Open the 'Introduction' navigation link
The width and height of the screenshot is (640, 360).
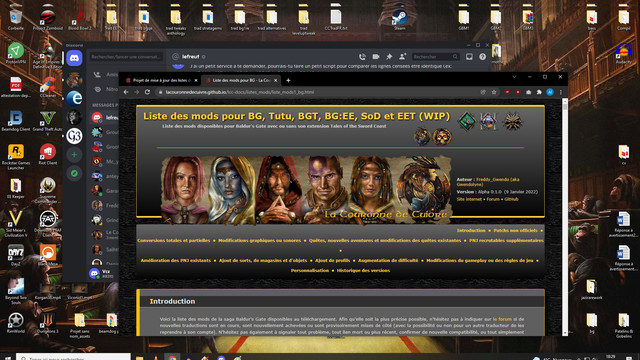(x=471, y=231)
